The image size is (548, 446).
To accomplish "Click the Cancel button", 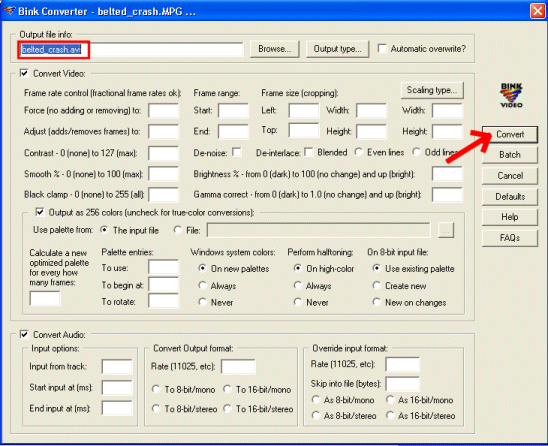I will point(510,175).
